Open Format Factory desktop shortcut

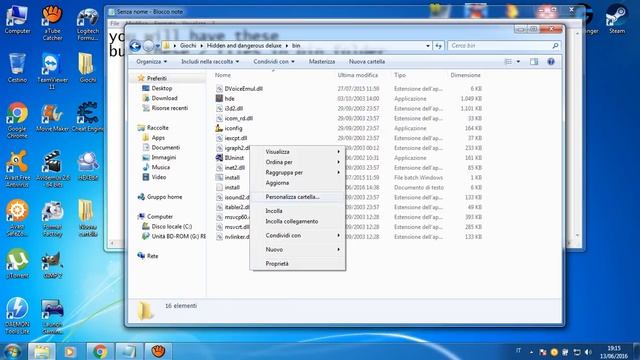[52, 219]
